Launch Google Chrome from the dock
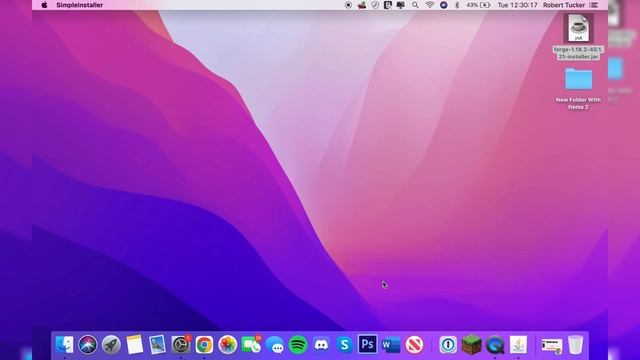This screenshot has height=360, width=640. point(204,345)
